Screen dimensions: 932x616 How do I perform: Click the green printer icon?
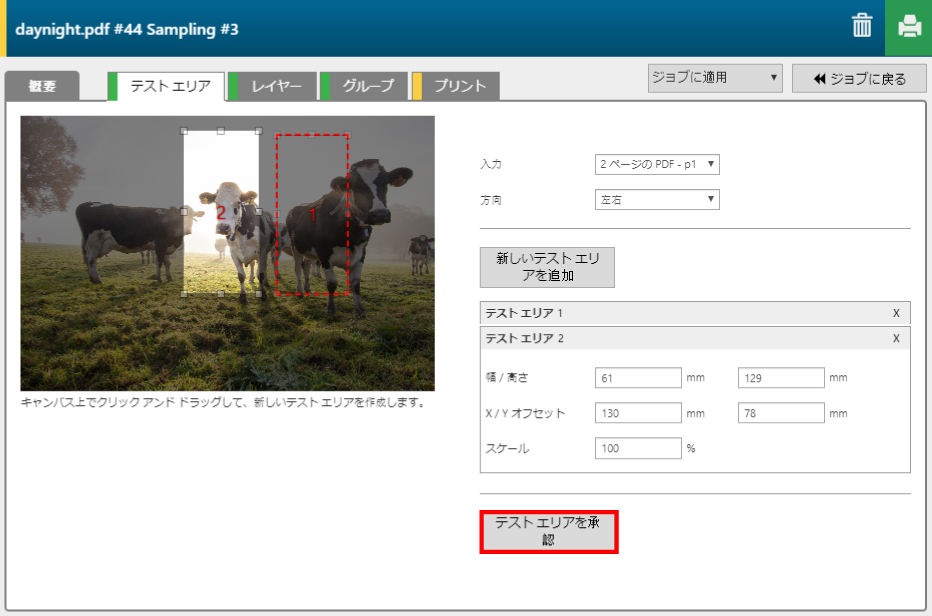click(909, 27)
